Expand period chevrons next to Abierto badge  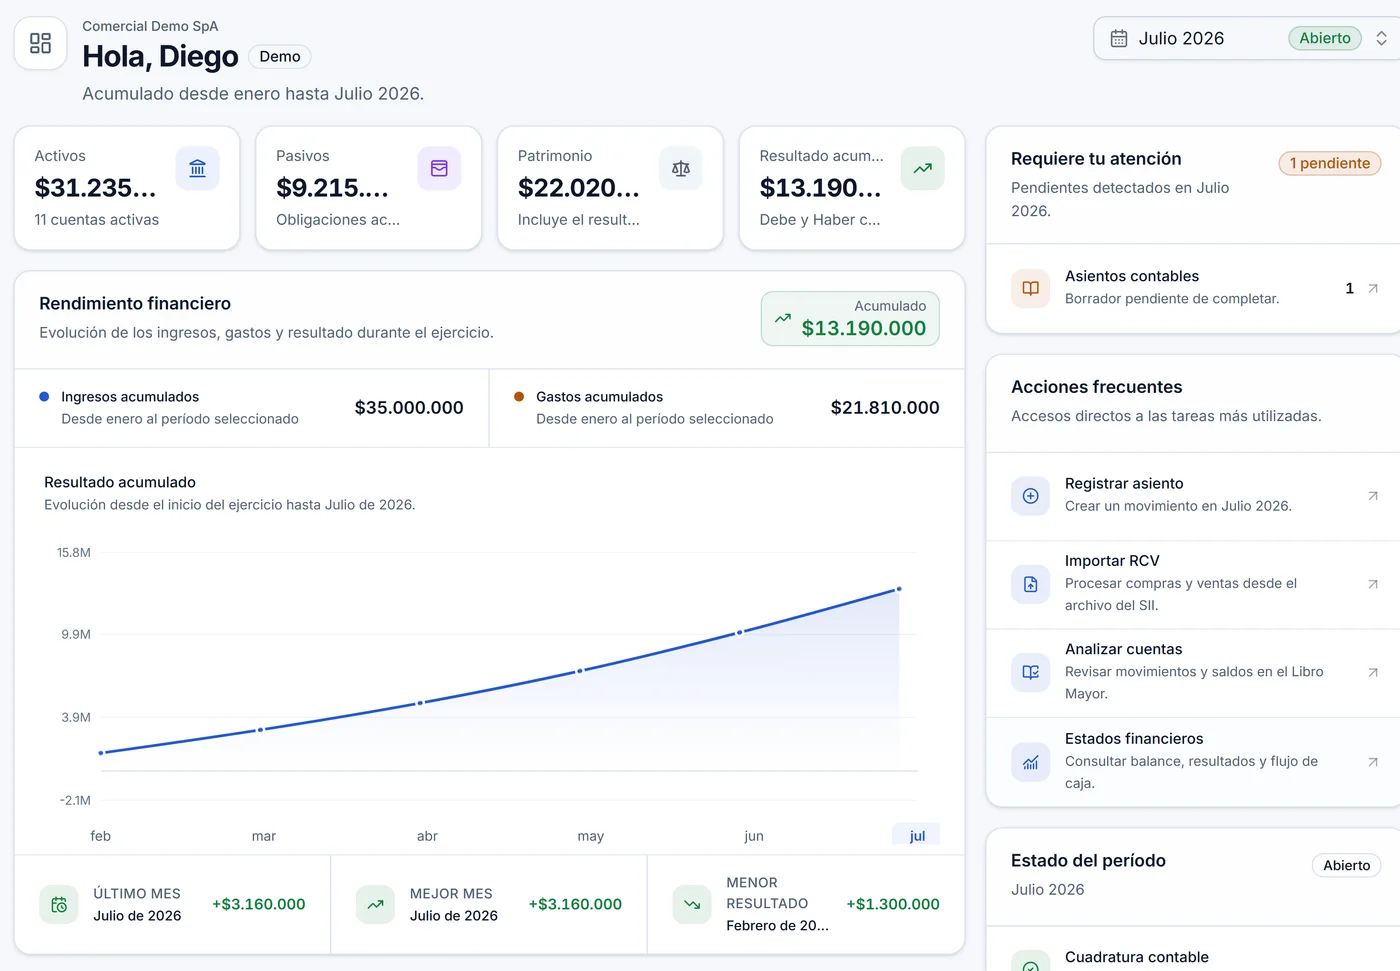click(1381, 38)
